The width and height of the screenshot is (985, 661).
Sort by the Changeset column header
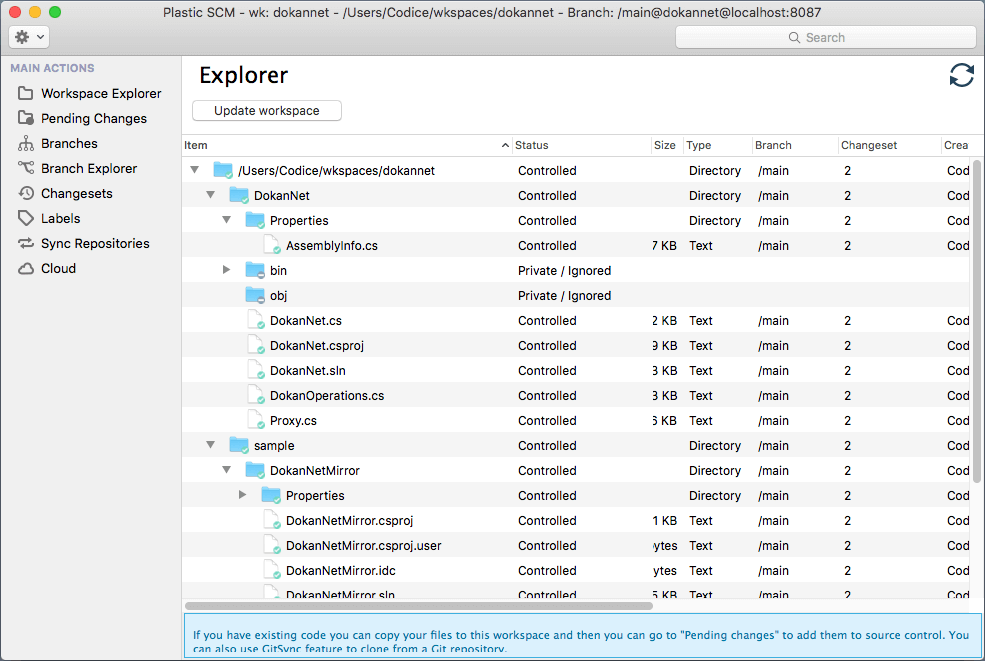pyautogui.click(x=888, y=145)
